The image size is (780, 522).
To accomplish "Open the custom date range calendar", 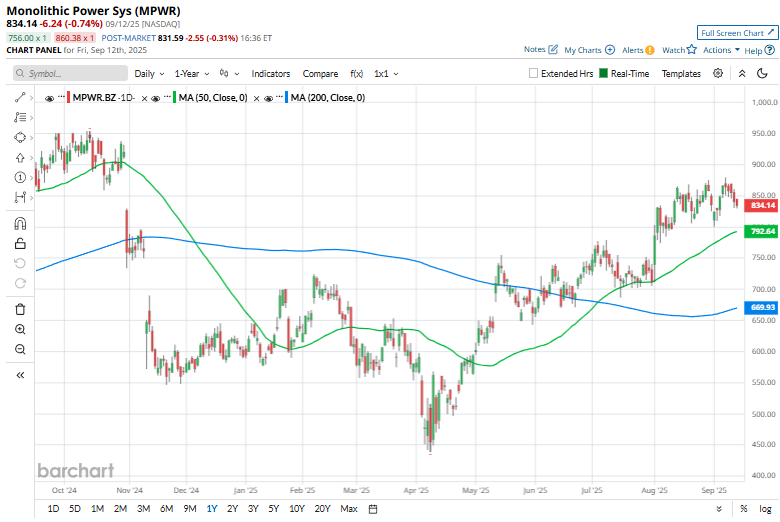I will coord(373,509).
